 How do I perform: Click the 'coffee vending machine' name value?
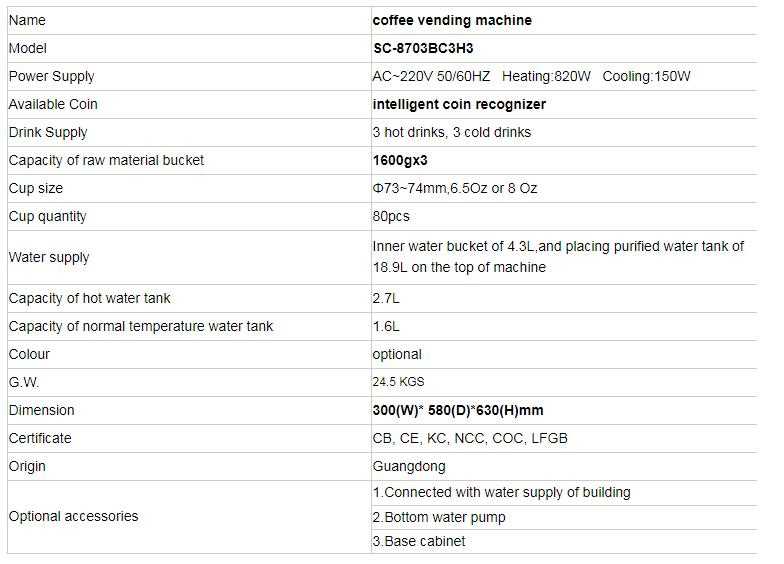pos(452,20)
